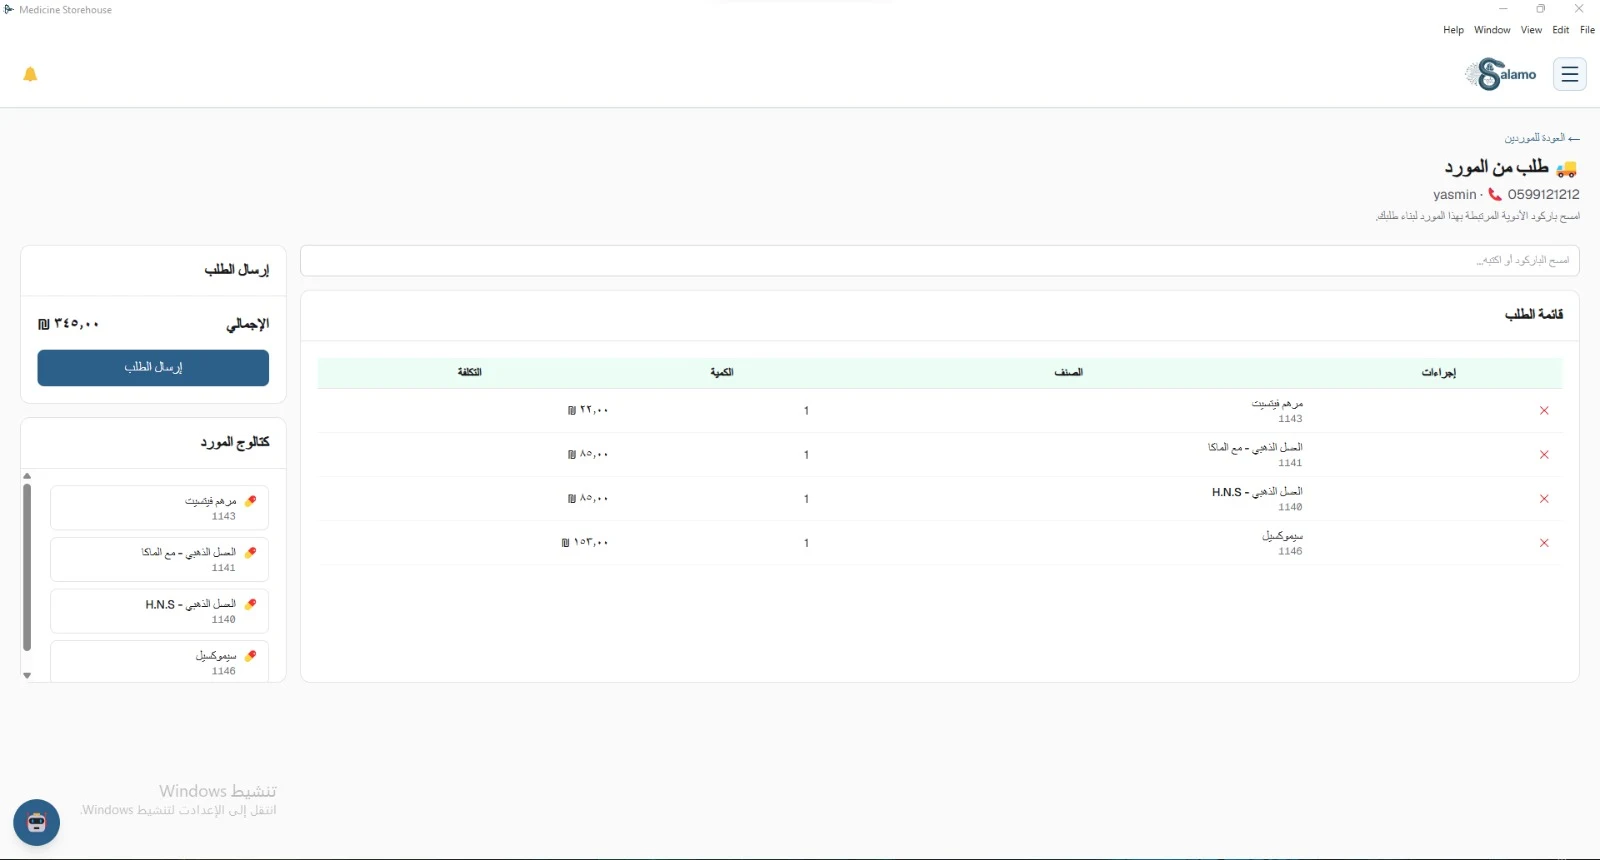The image size is (1600, 860).
Task: Open the Edit menu
Action: click(1561, 30)
